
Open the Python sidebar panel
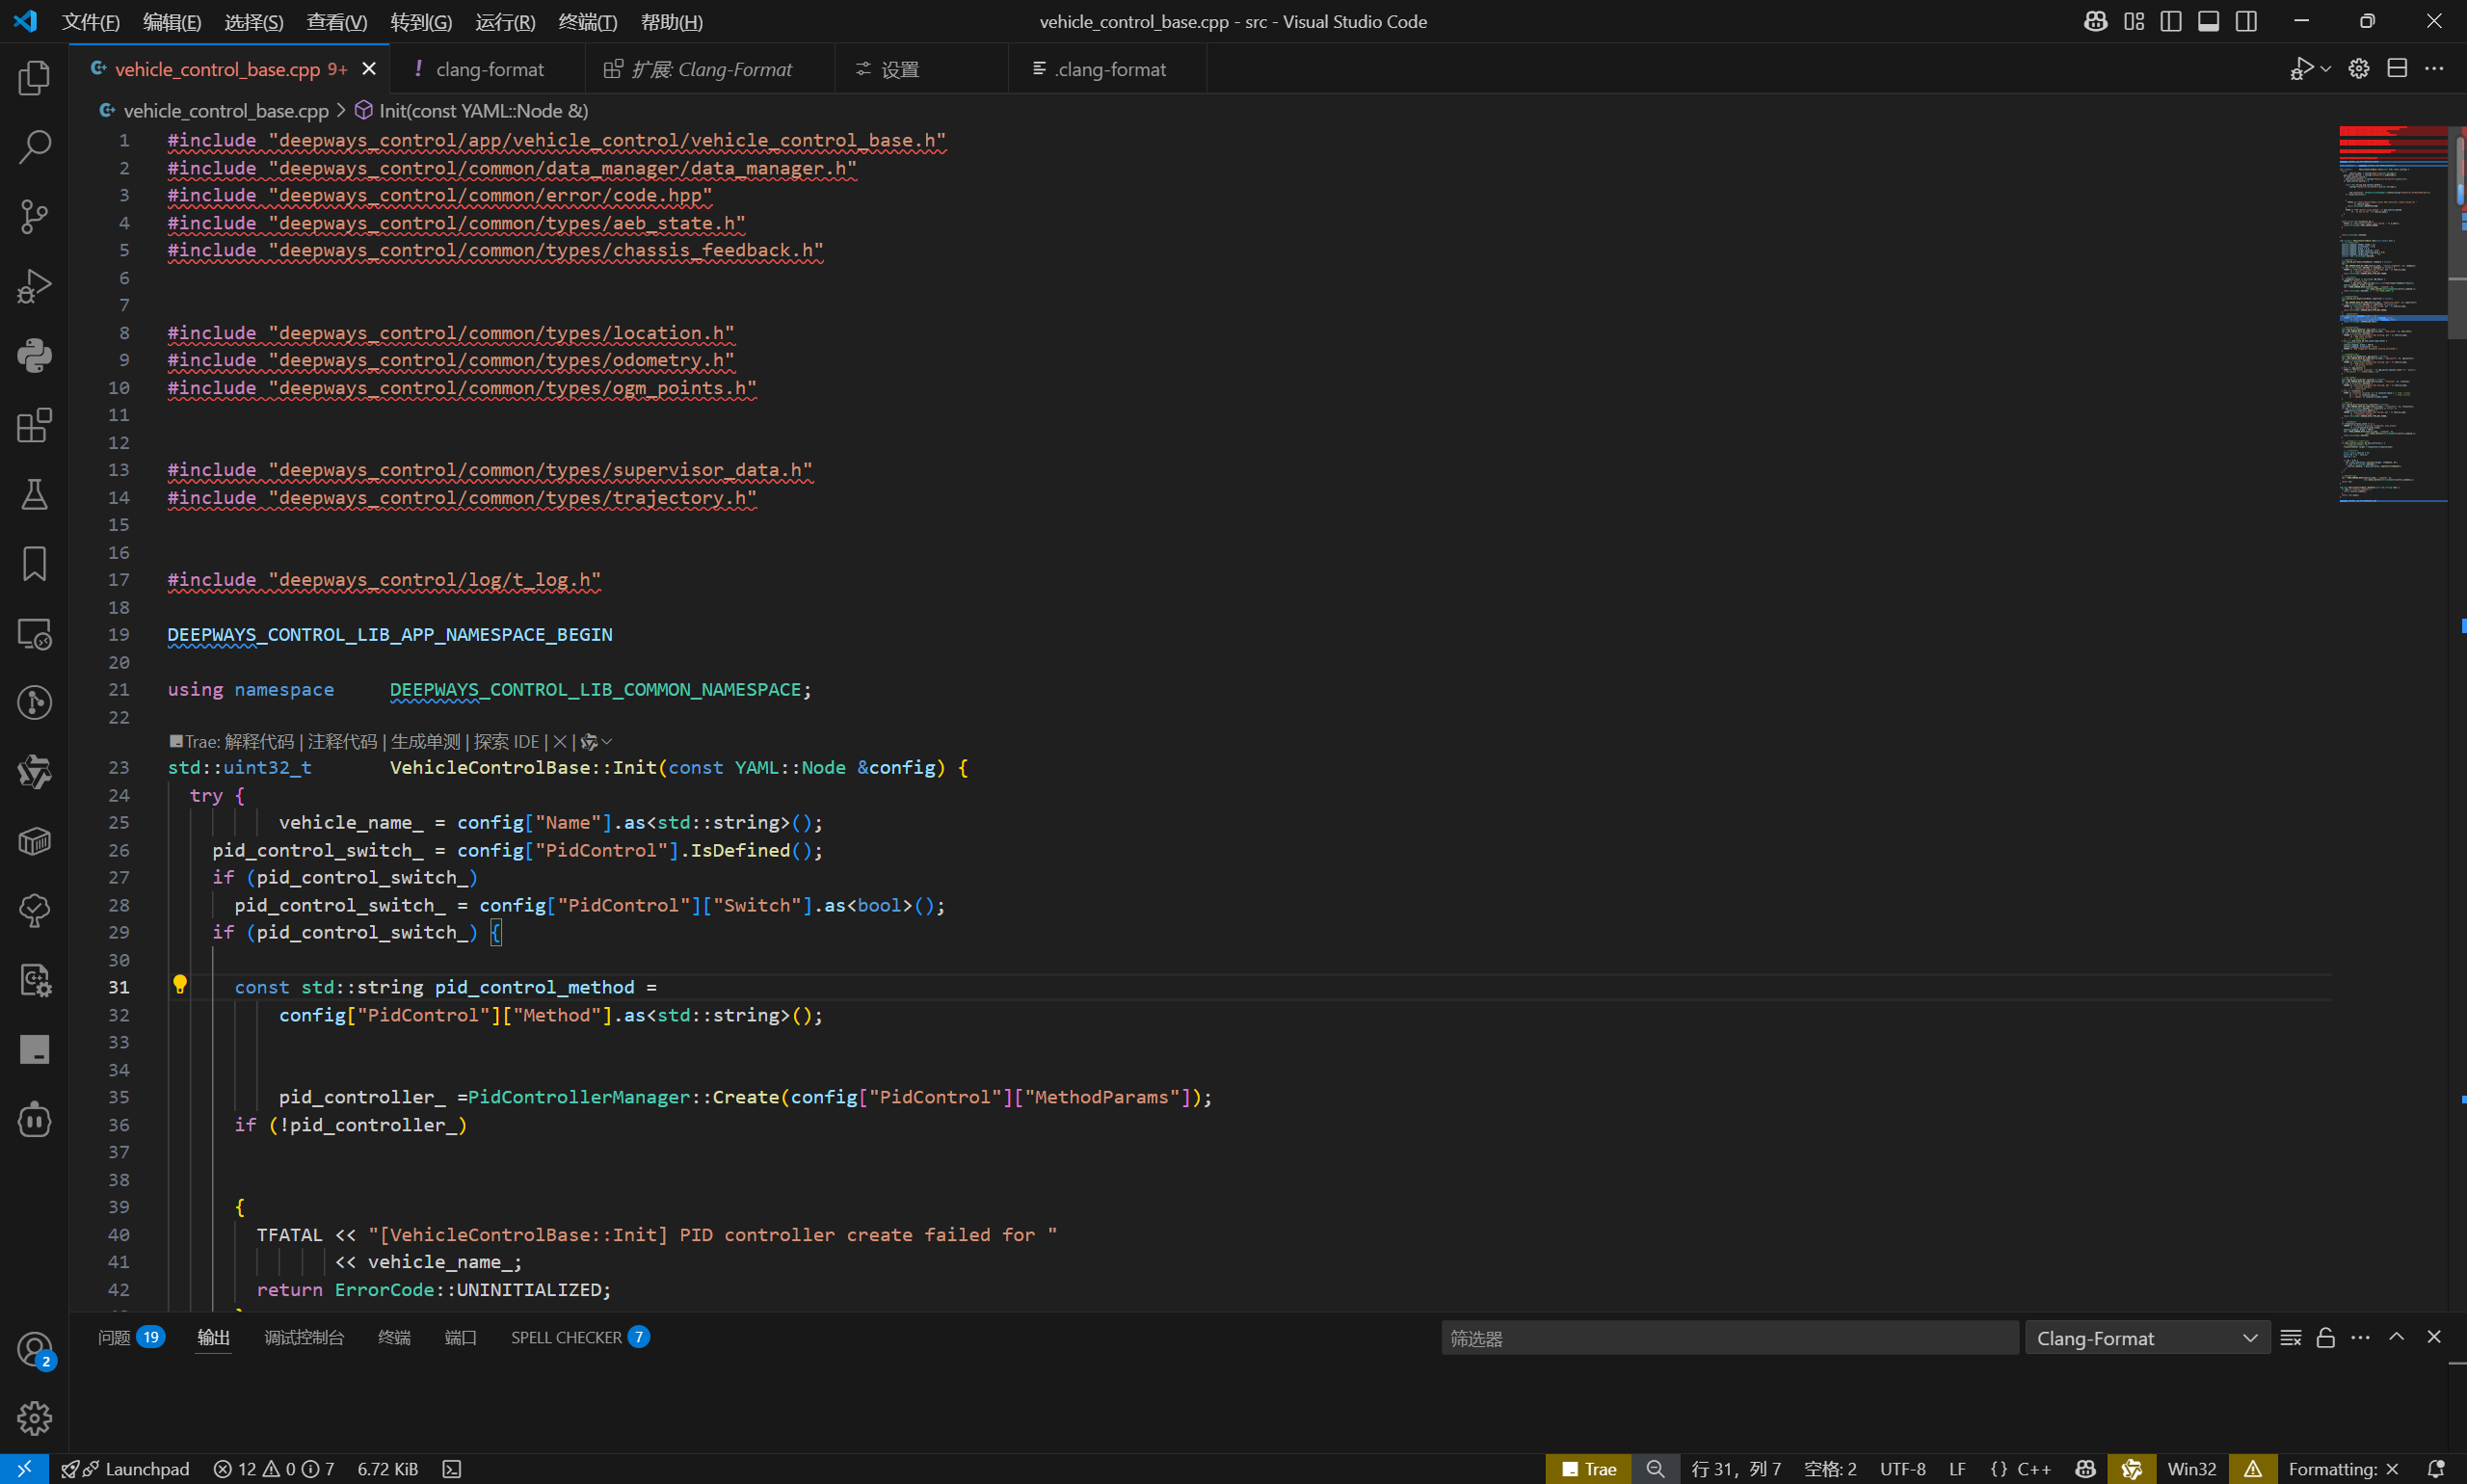[x=34, y=355]
